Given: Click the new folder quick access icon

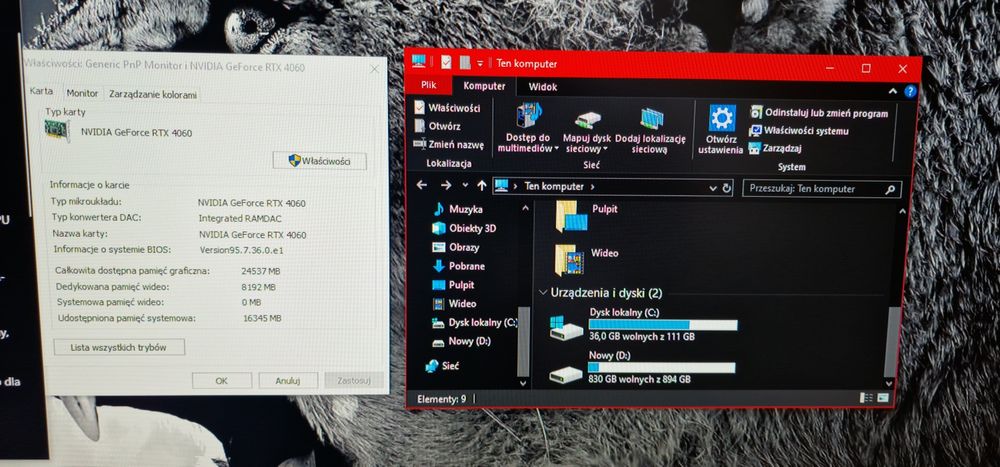Looking at the screenshot, I should tap(465, 63).
